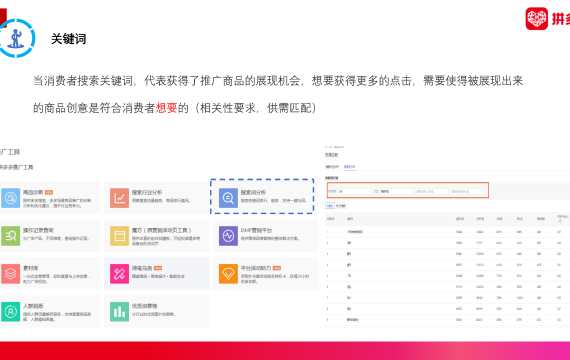Open the 商品诊断 tool icon
Viewport: 570px width, 360px height.
10,198
